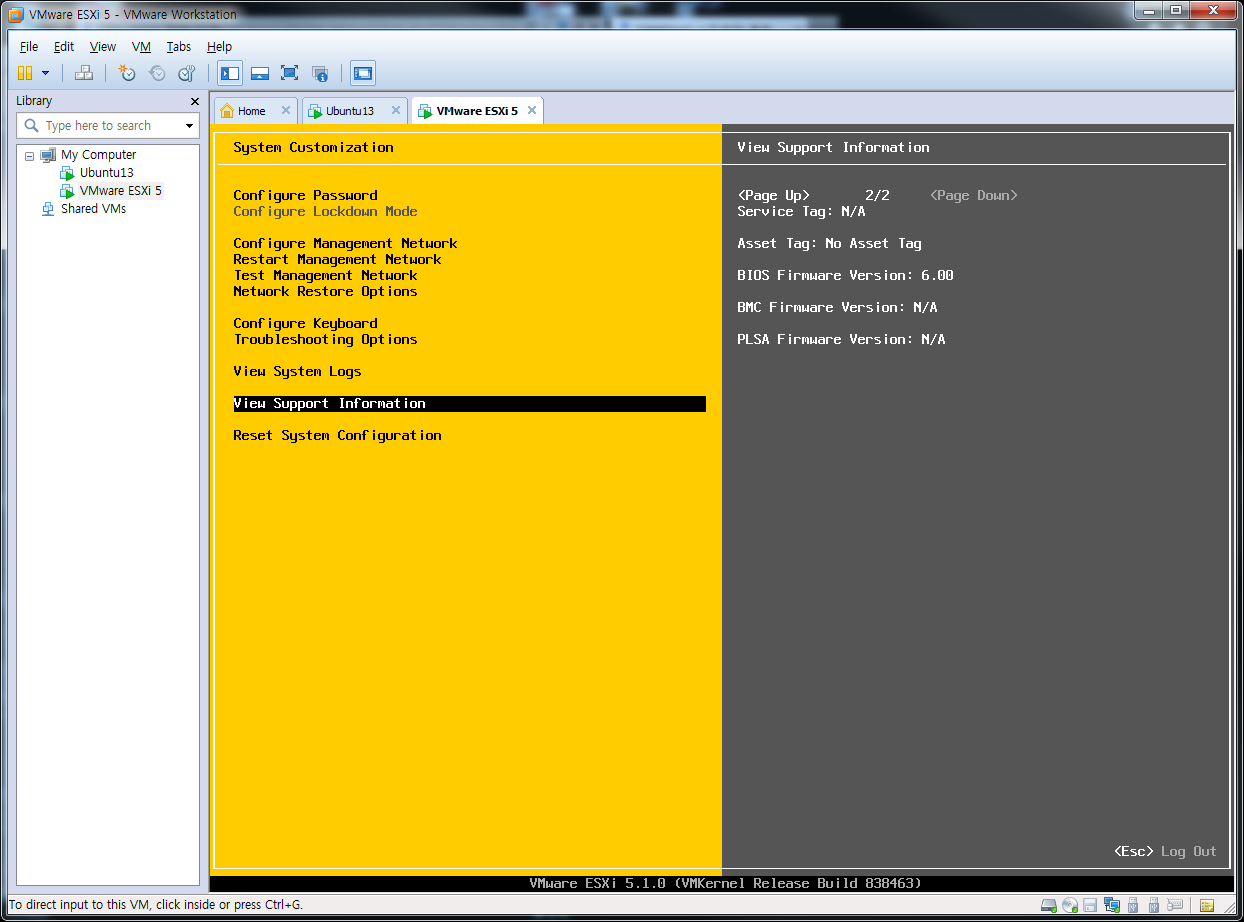Open the File menu

point(29,46)
